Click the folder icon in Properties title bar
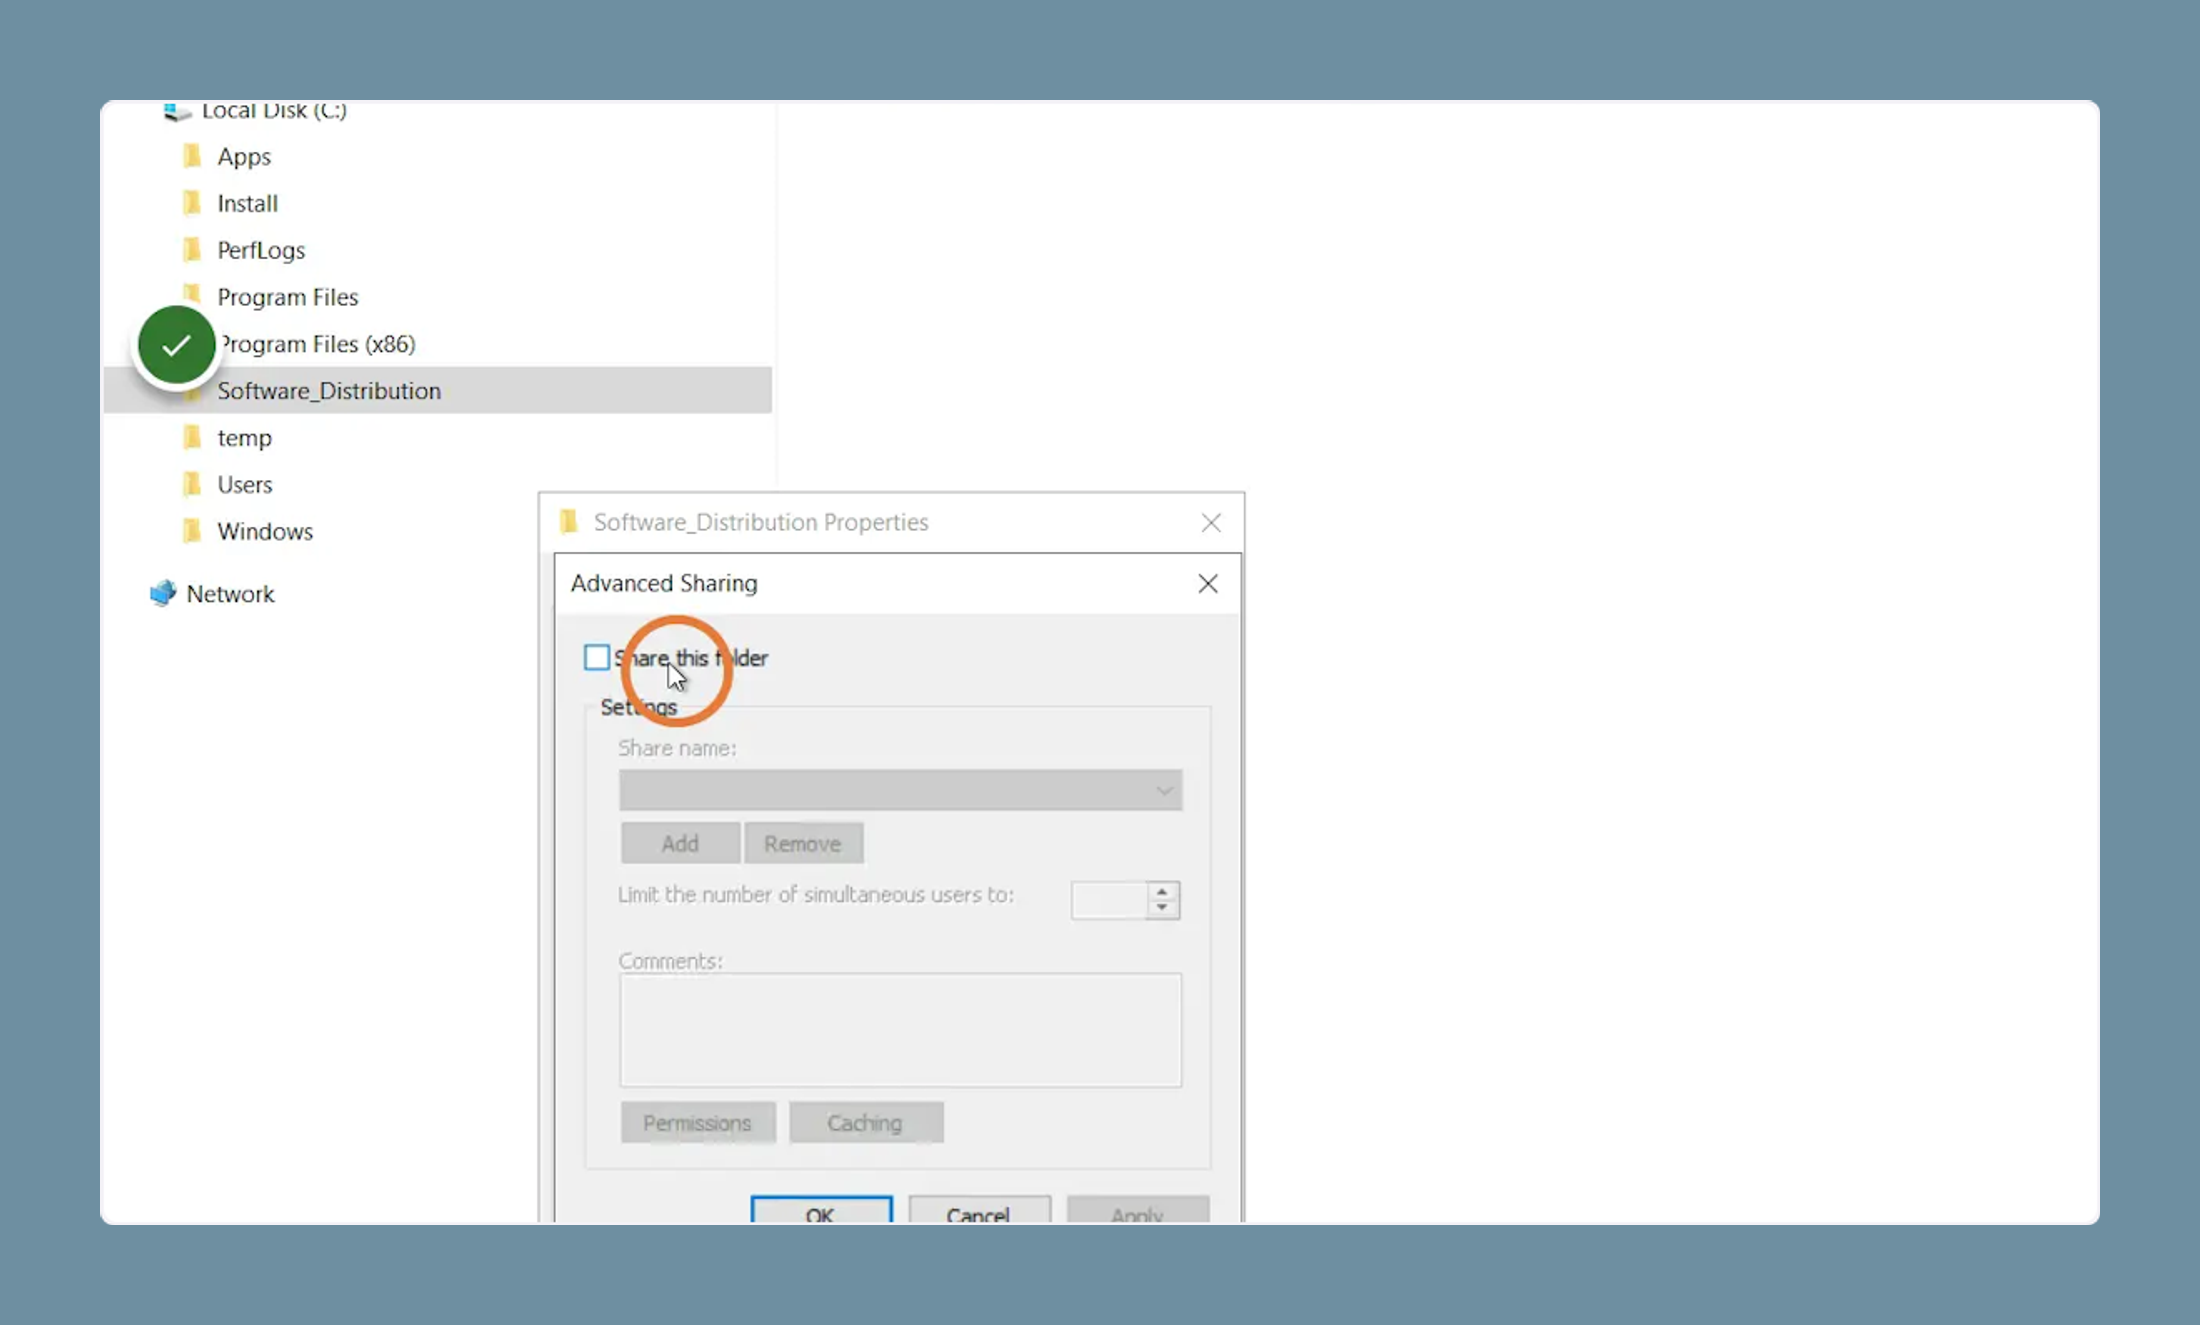The height and width of the screenshot is (1325, 2200). (569, 521)
